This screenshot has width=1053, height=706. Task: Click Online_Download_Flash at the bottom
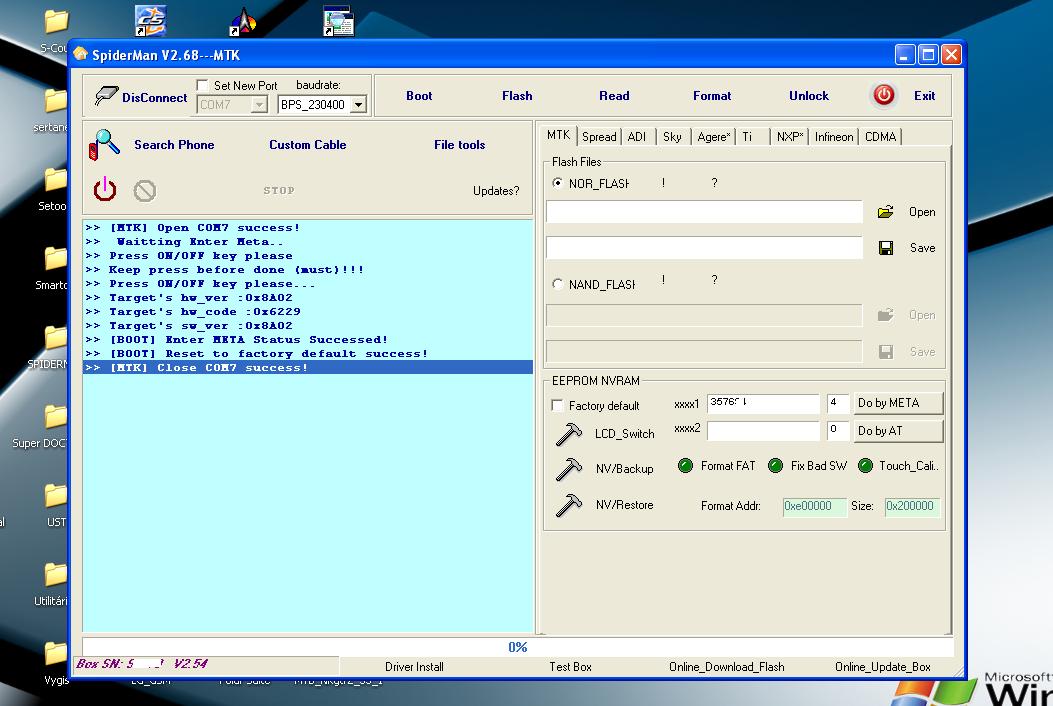click(727, 667)
